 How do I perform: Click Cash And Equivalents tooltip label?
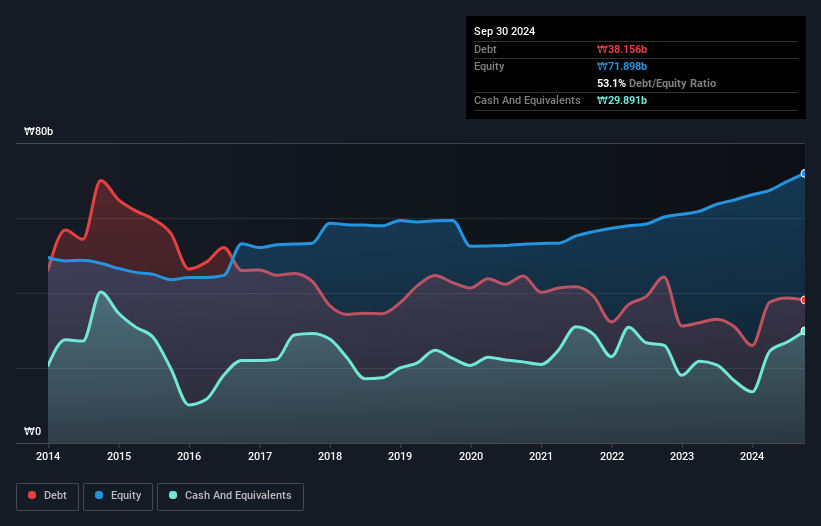[x=527, y=100]
